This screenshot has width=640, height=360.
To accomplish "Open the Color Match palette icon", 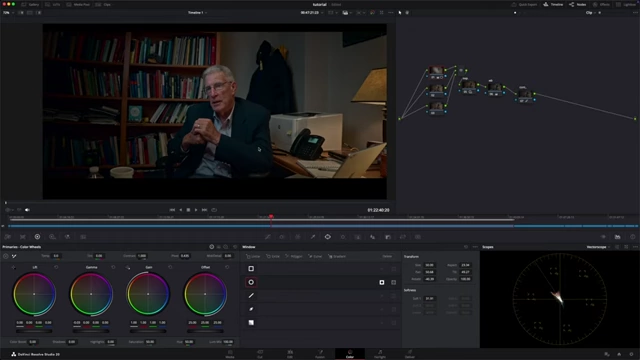I will click(23, 237).
